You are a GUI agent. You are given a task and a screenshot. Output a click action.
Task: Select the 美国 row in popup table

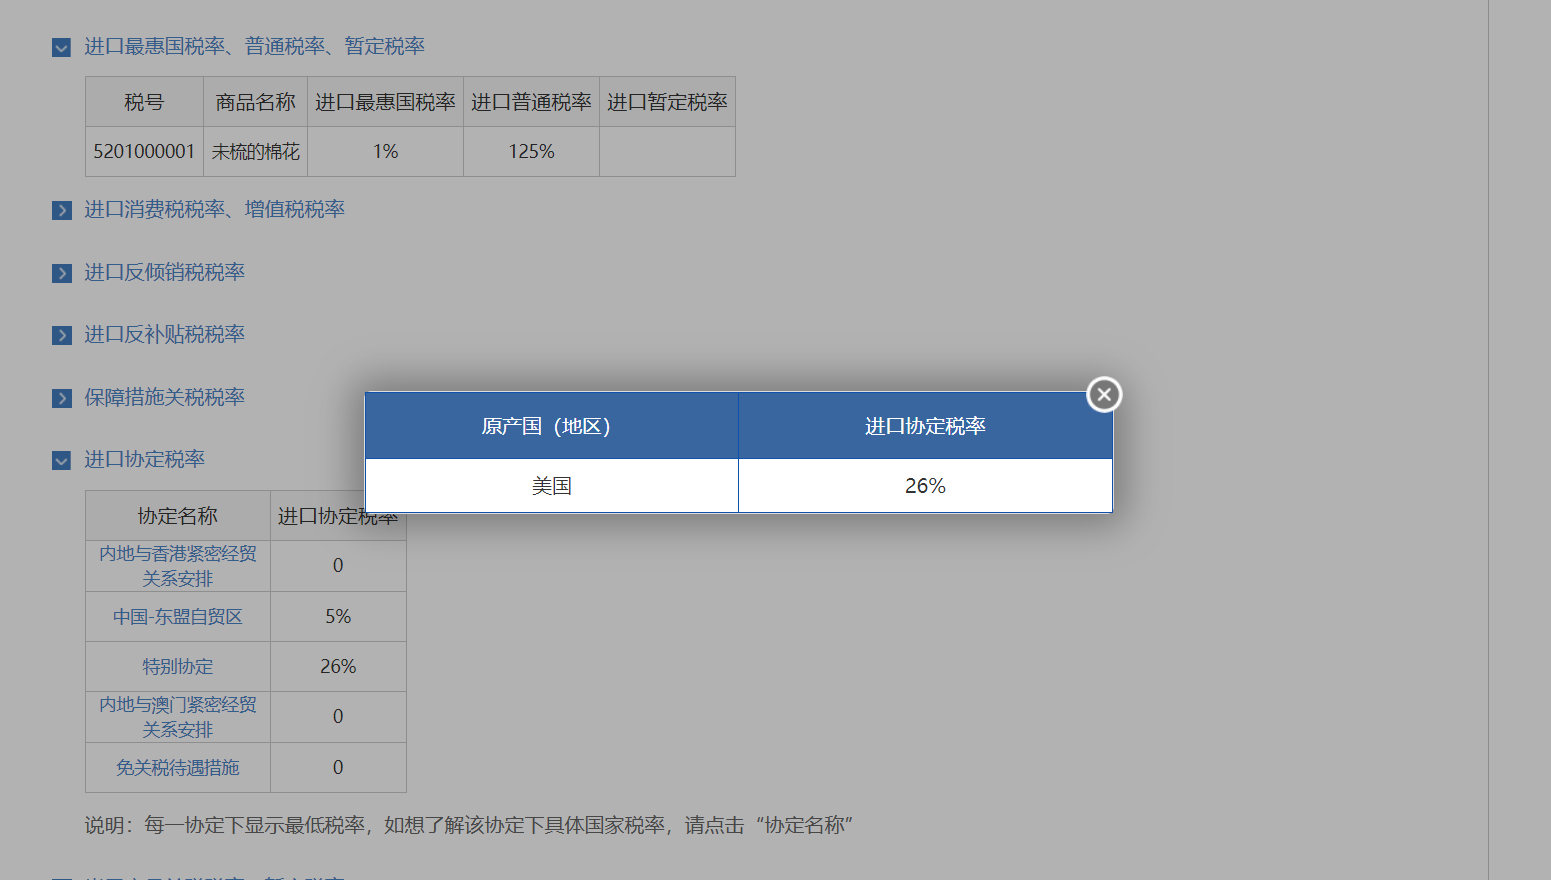[x=552, y=486]
